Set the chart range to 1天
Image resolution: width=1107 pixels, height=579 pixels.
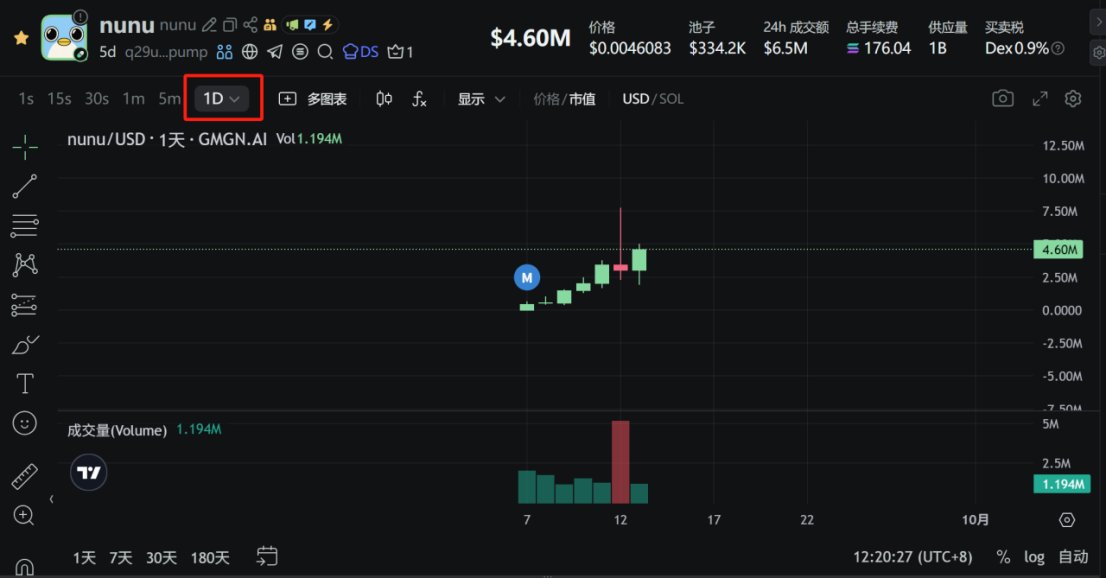[x=84, y=558]
